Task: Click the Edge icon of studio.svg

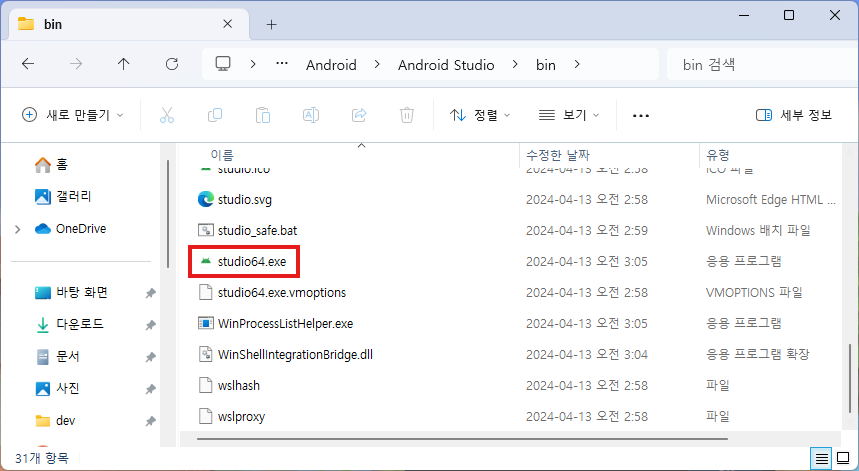Action: pos(205,199)
